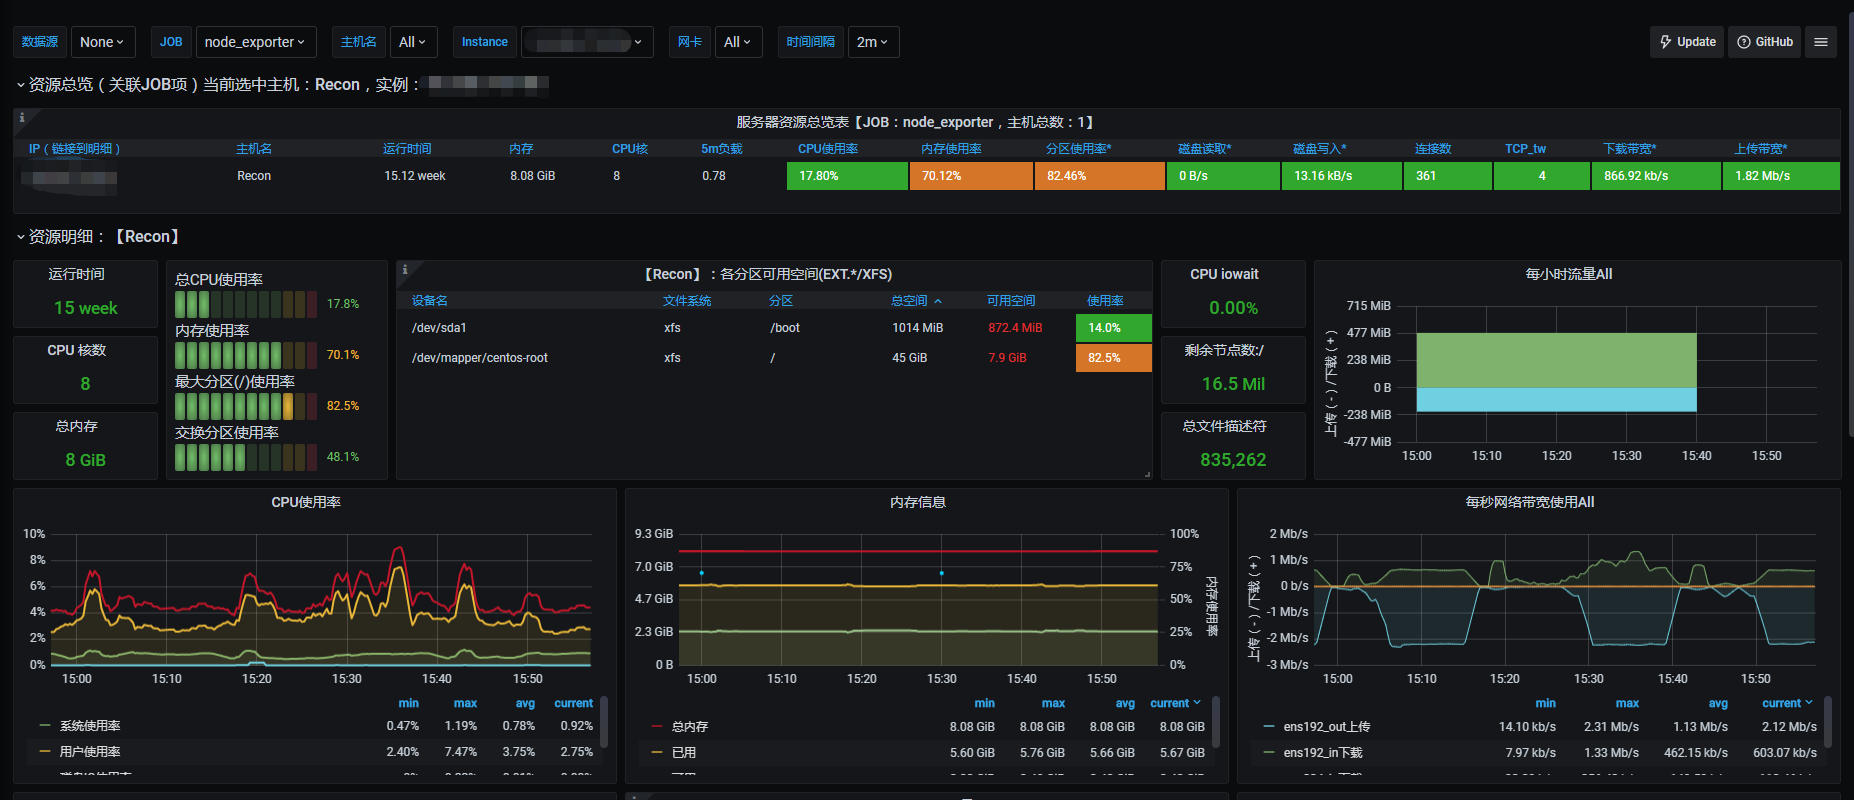Open the Instance value dropdown
This screenshot has width=1854, height=800.
coord(588,42)
